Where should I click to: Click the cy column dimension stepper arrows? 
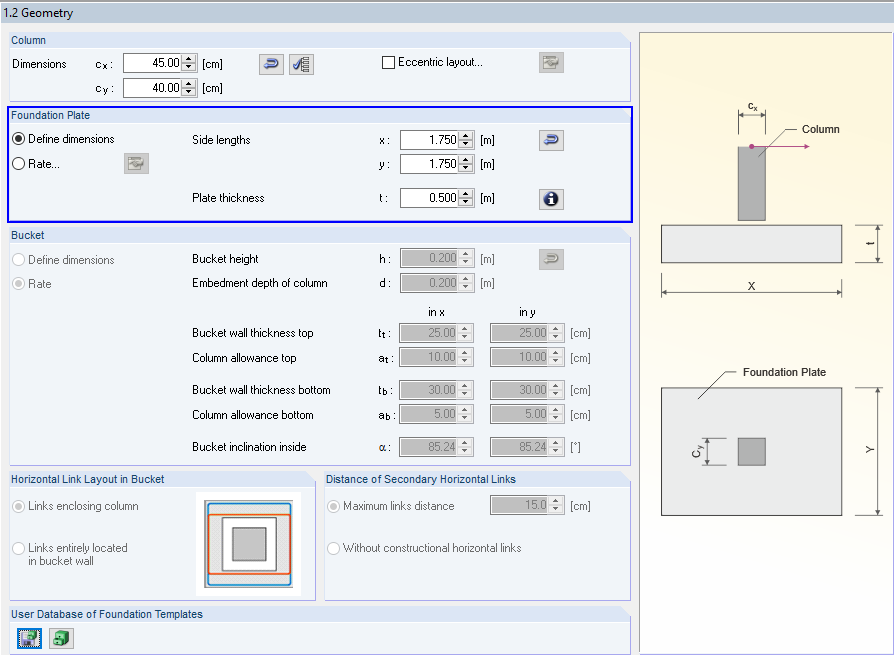(x=189, y=88)
